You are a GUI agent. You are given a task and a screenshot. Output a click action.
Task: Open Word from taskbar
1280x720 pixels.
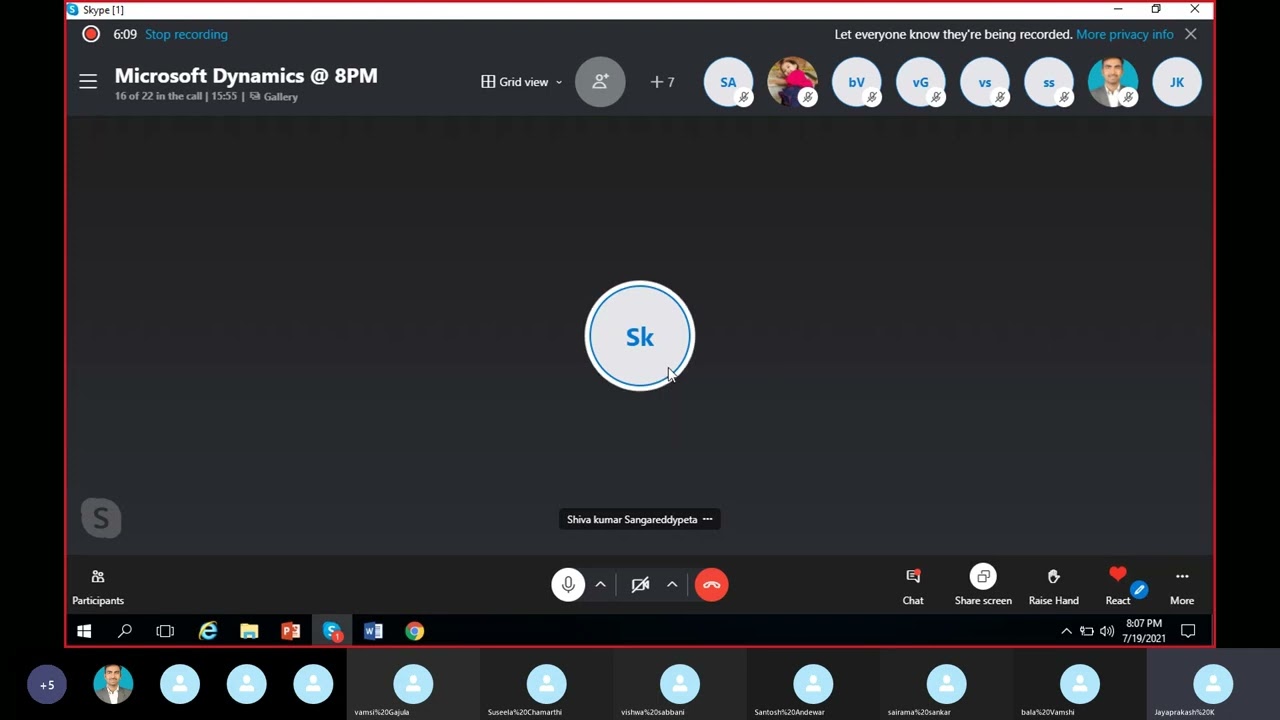pos(373,631)
